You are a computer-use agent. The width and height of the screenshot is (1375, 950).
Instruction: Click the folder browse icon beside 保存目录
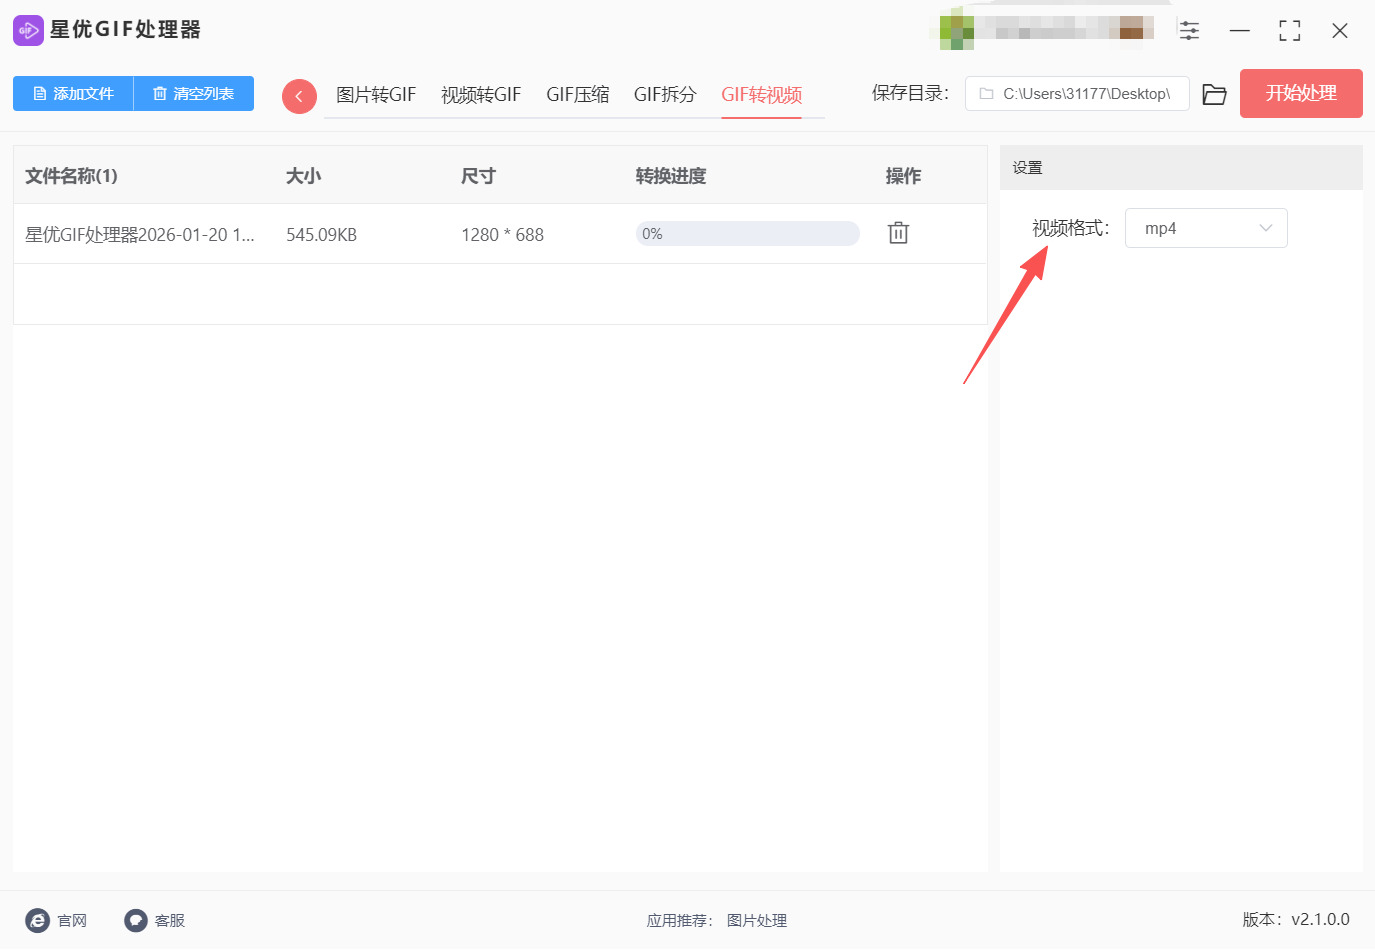coord(1214,93)
